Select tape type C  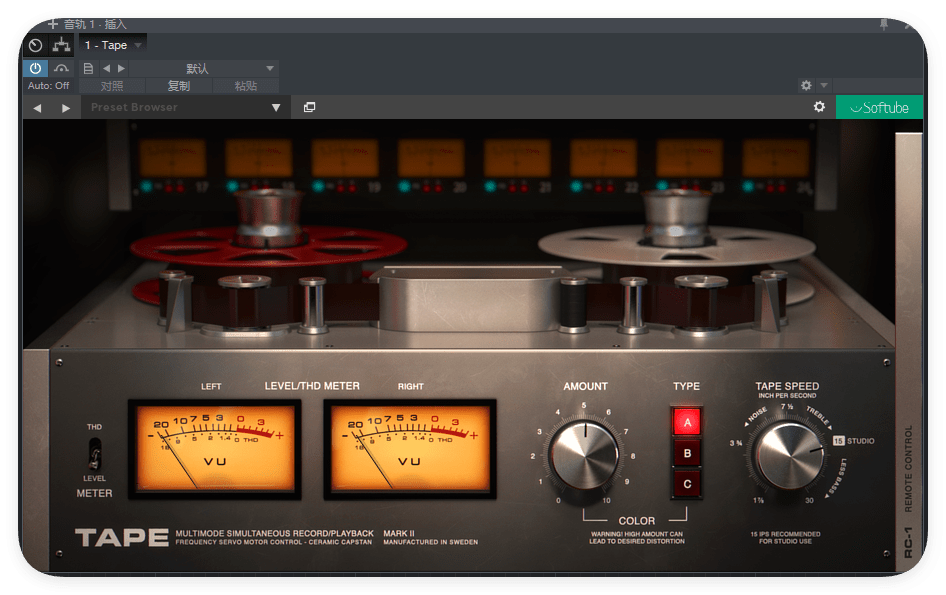[x=687, y=484]
